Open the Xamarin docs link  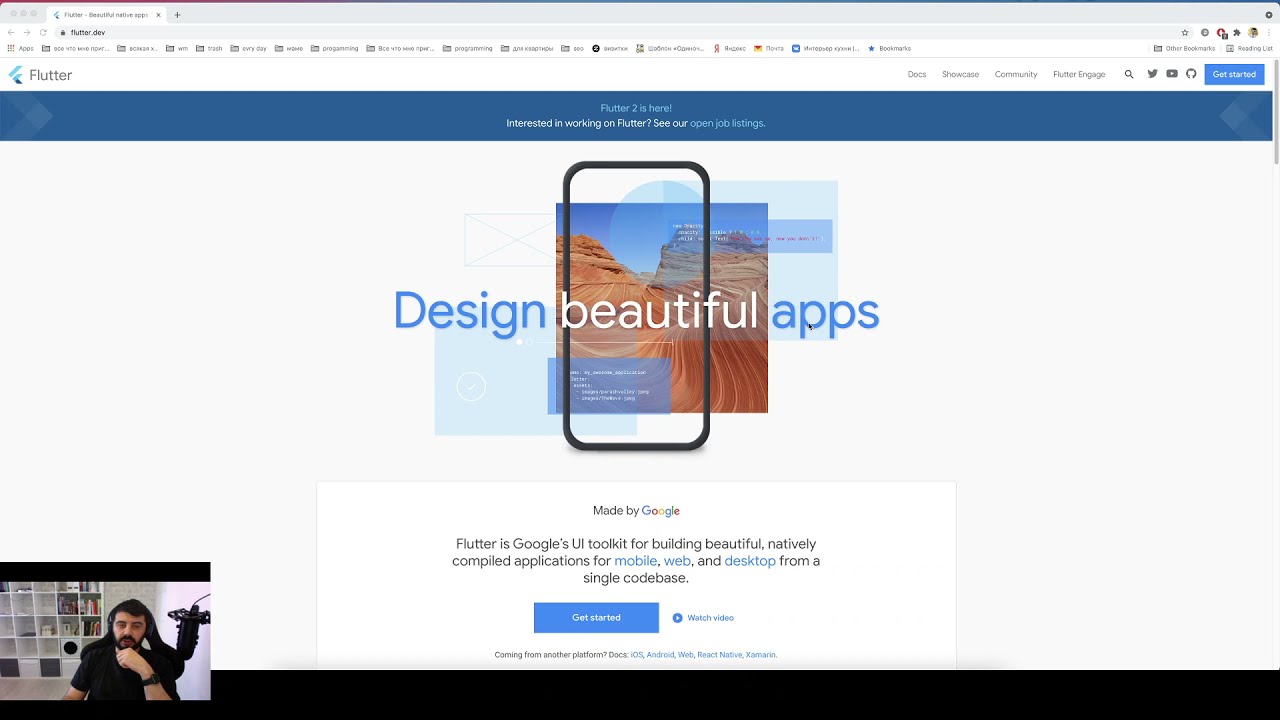761,655
